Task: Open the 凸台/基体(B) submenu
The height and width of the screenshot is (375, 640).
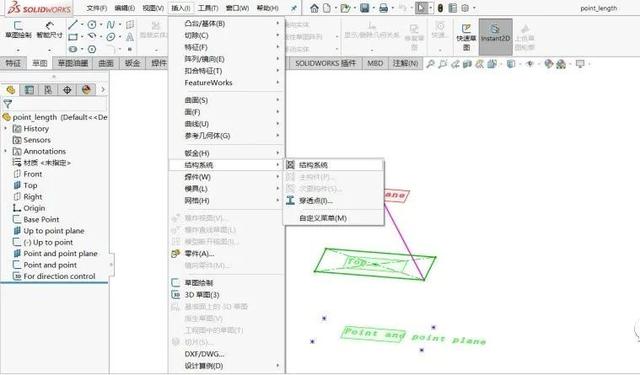Action: click(x=227, y=24)
